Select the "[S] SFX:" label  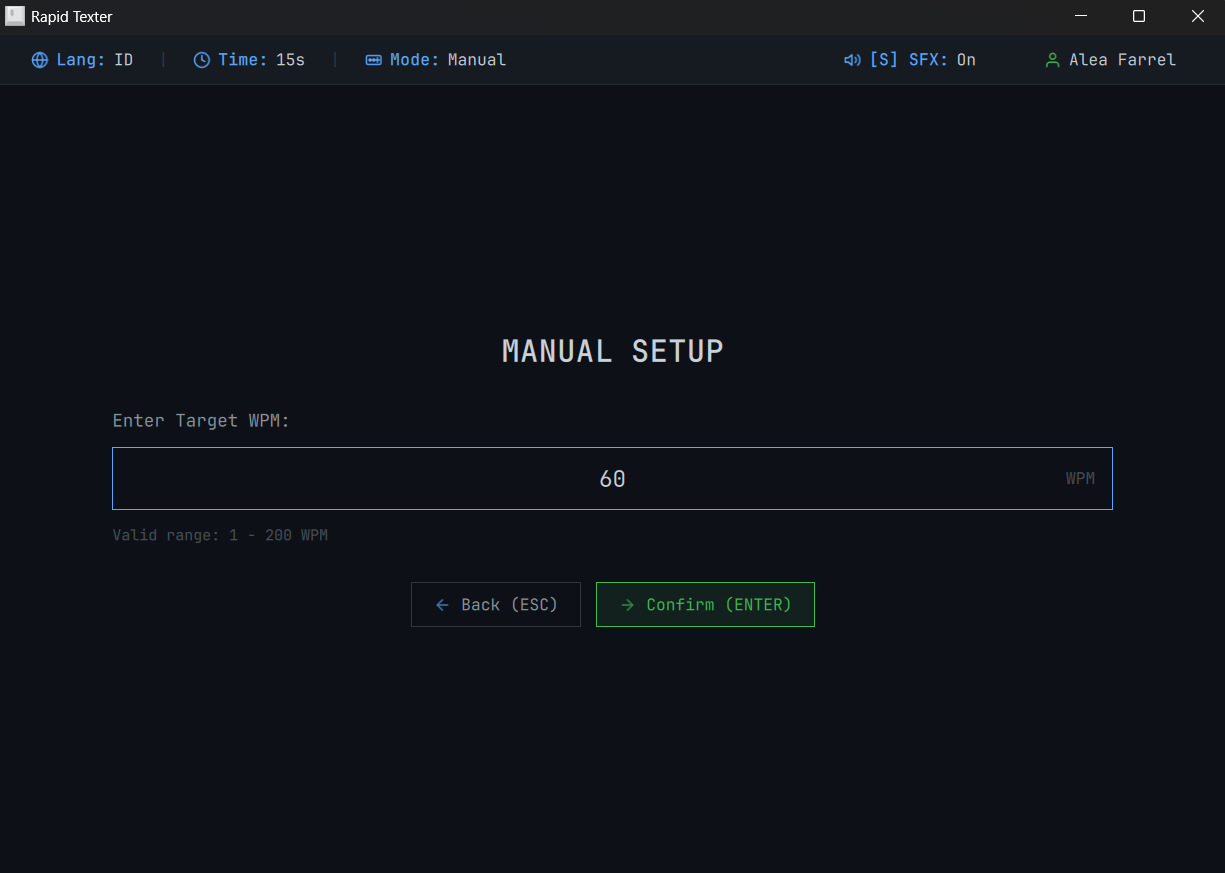(x=909, y=60)
